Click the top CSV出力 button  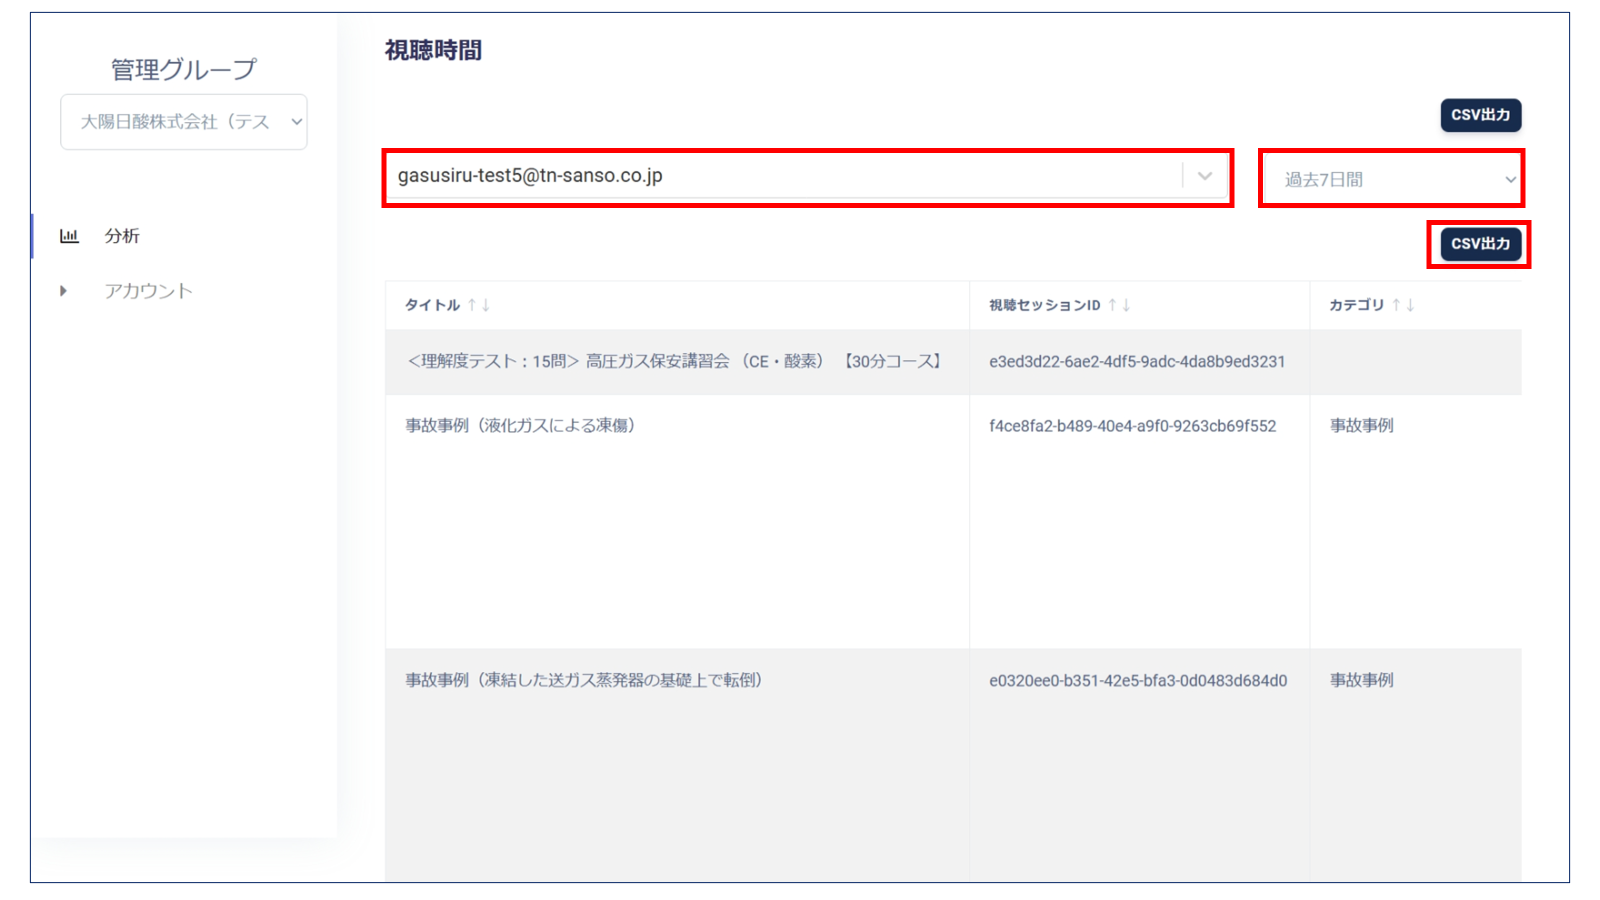[x=1480, y=115]
